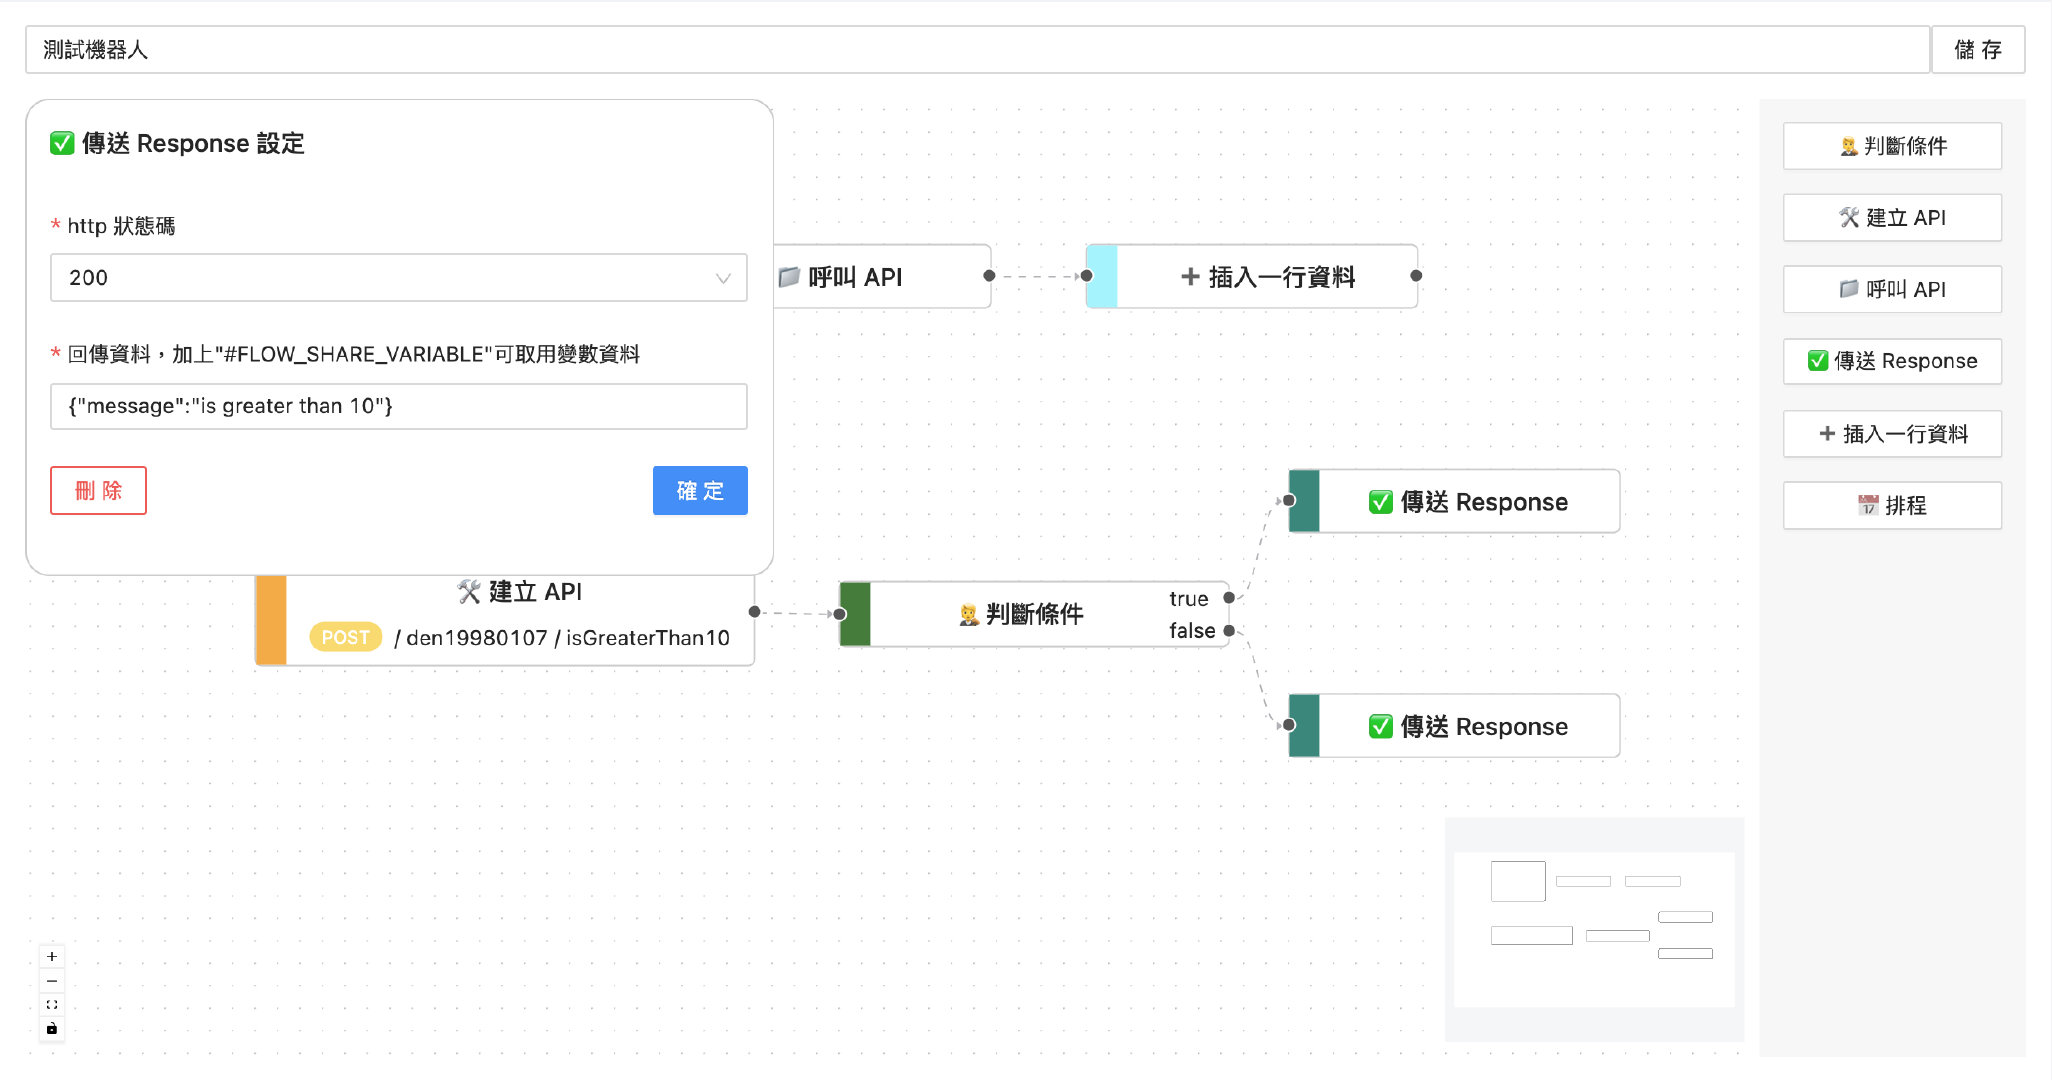Viewport: 2052px width, 1080px height.
Task: Click the output handle of 呼叫 API node
Action: (x=989, y=276)
